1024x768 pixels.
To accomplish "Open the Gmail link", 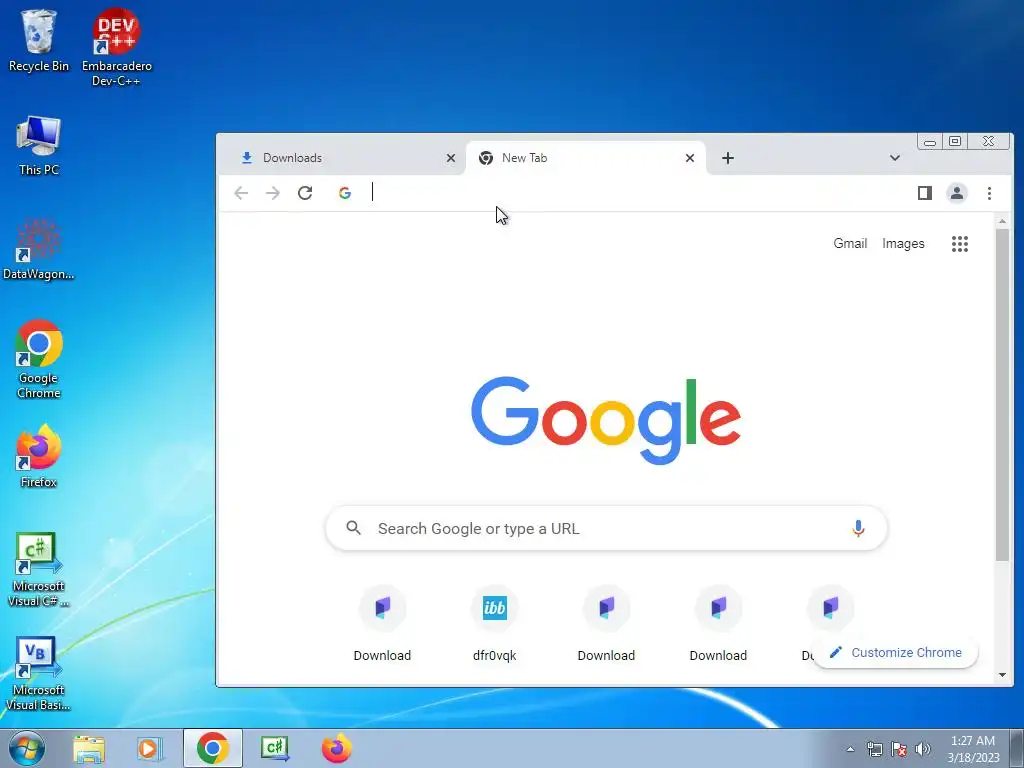I will point(850,244).
